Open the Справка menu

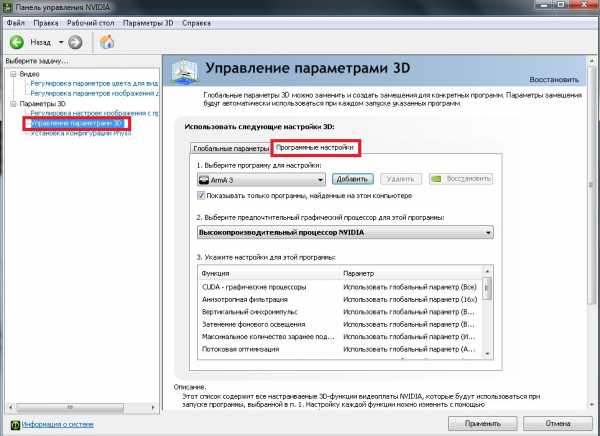[196, 23]
